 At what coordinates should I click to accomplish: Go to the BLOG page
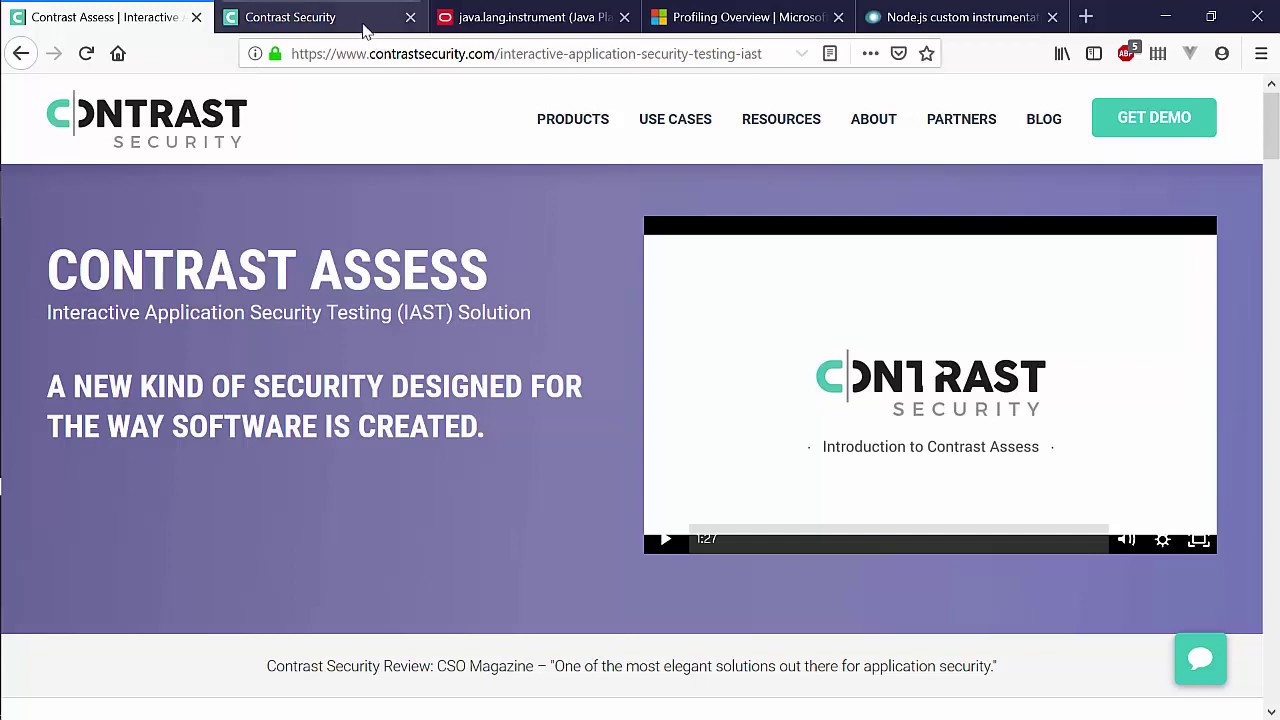pos(1043,119)
